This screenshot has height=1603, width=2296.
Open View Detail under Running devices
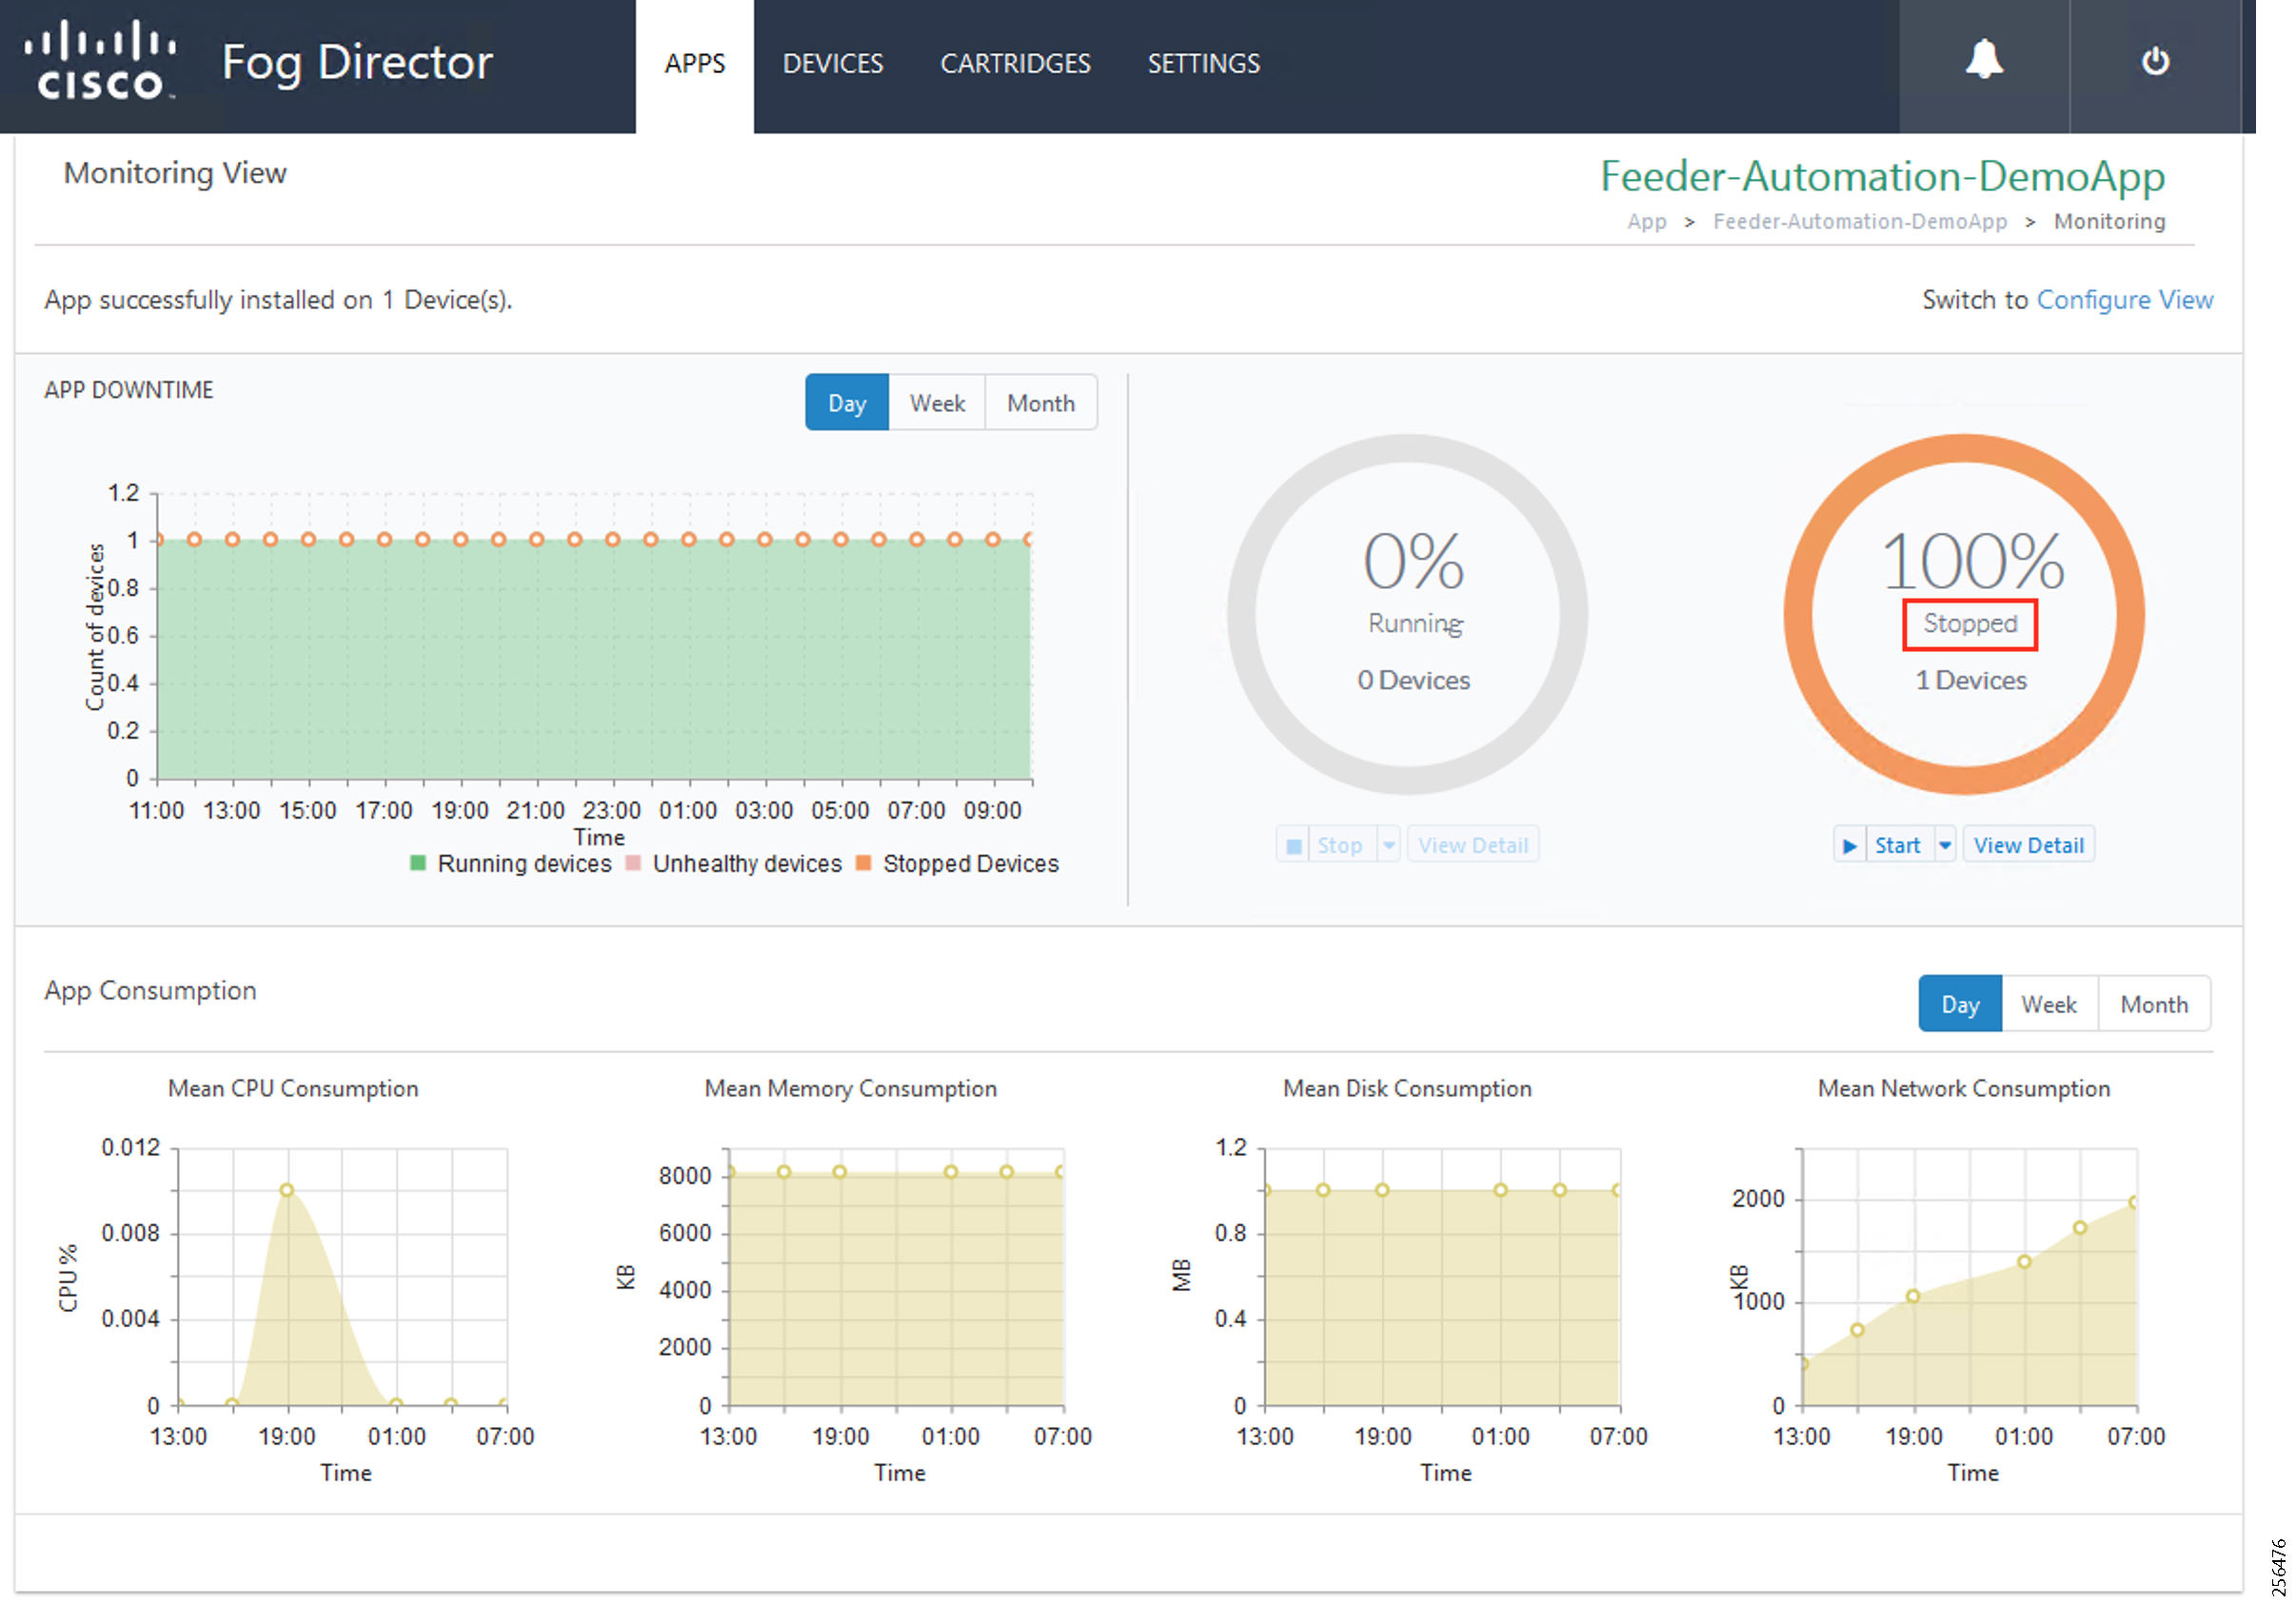click(x=1472, y=845)
